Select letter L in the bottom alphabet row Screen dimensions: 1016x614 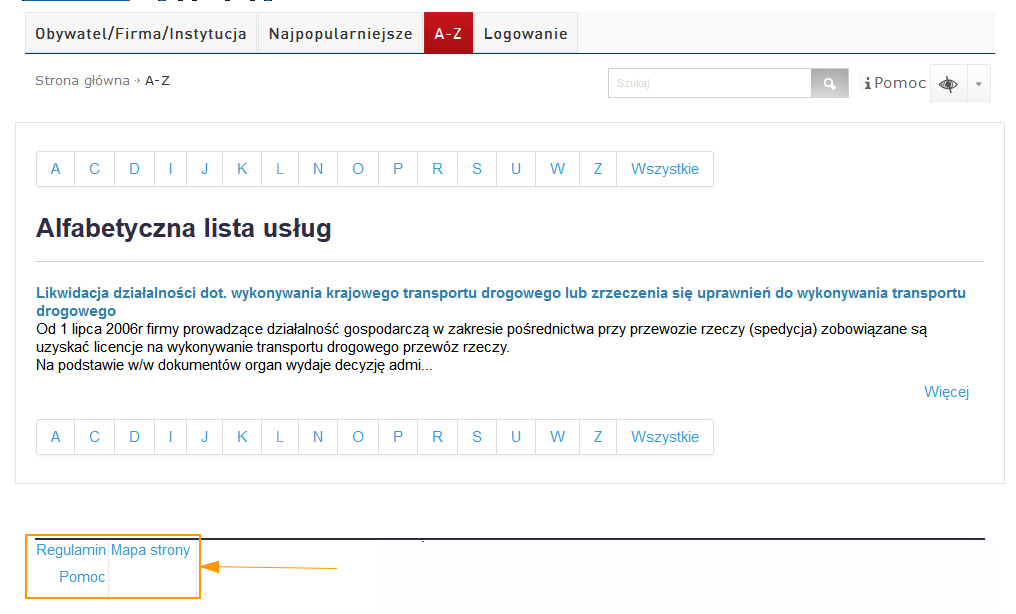point(280,437)
